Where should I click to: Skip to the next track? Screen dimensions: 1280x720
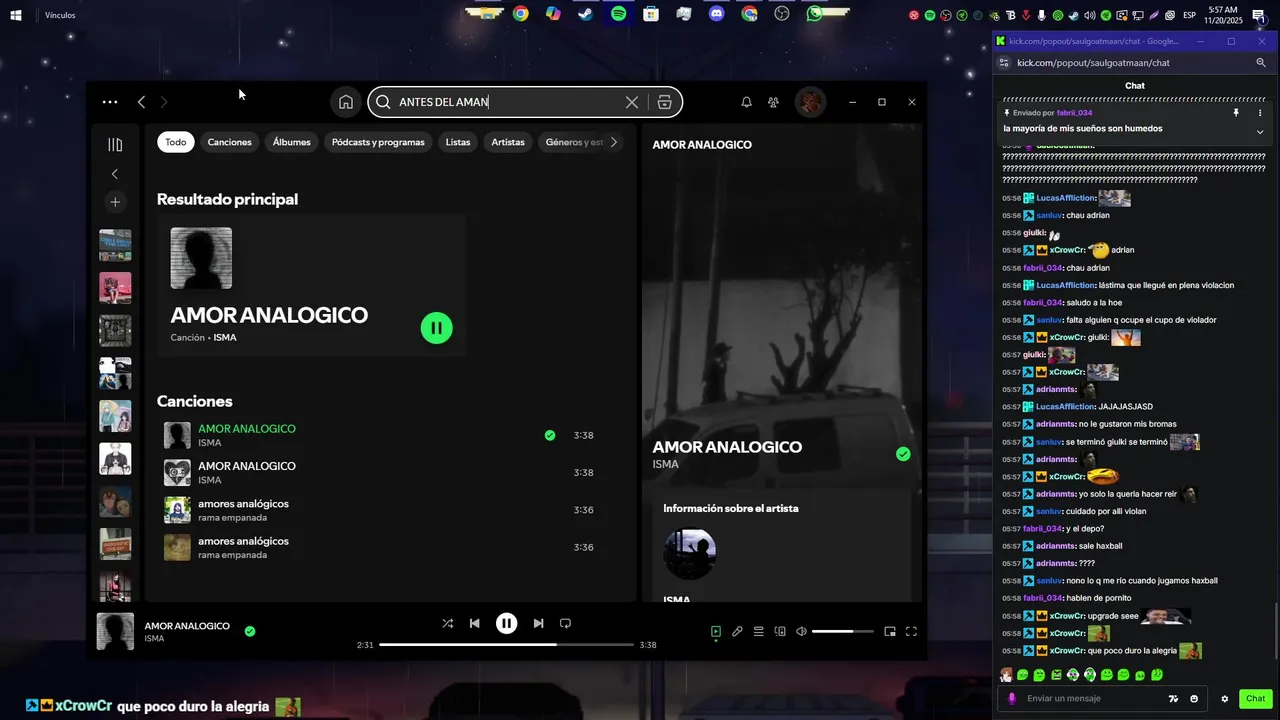(538, 623)
